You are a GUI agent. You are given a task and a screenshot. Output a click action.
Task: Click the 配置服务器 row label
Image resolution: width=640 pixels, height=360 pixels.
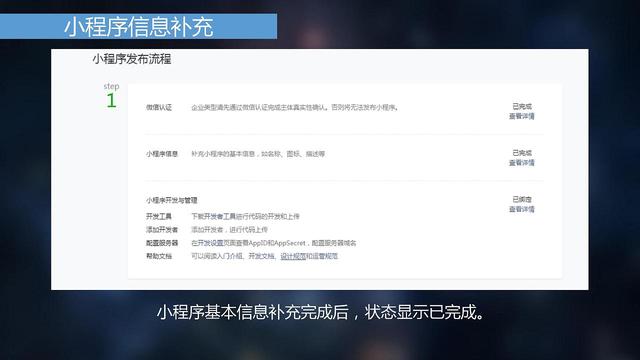click(x=162, y=243)
